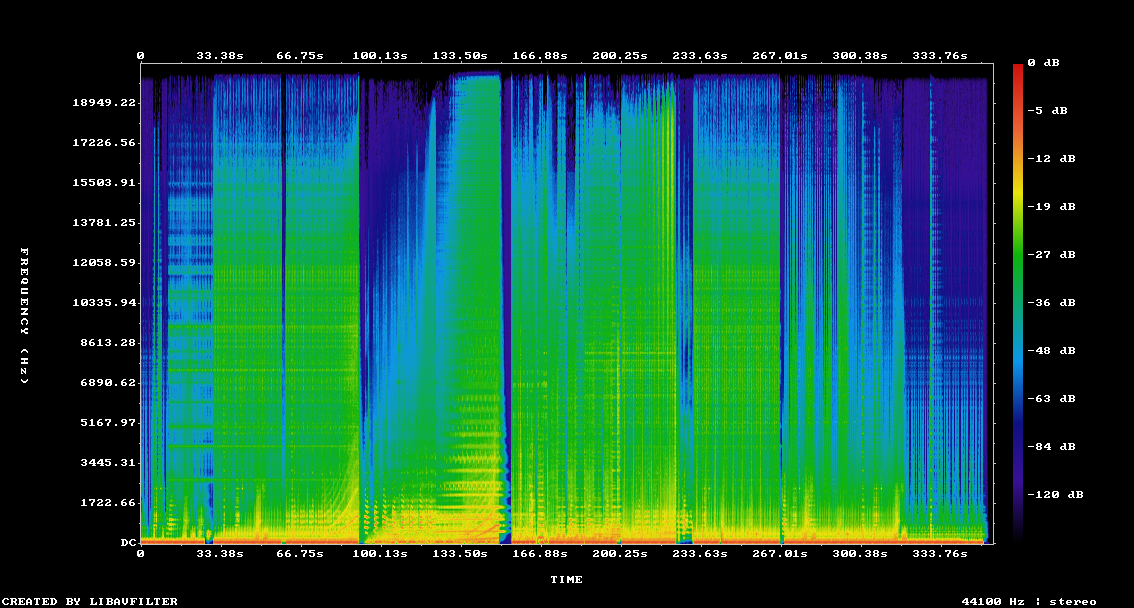
Task: Click the DC label on frequency axis
Action: tap(128, 543)
